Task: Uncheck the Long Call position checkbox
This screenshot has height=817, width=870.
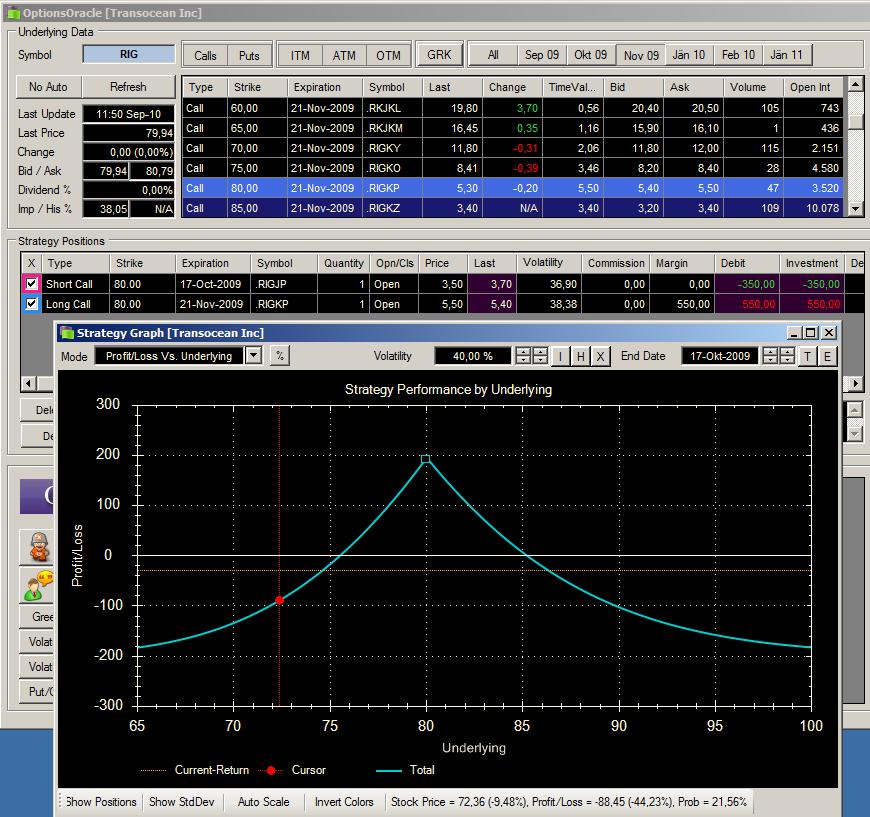Action: (x=32, y=304)
